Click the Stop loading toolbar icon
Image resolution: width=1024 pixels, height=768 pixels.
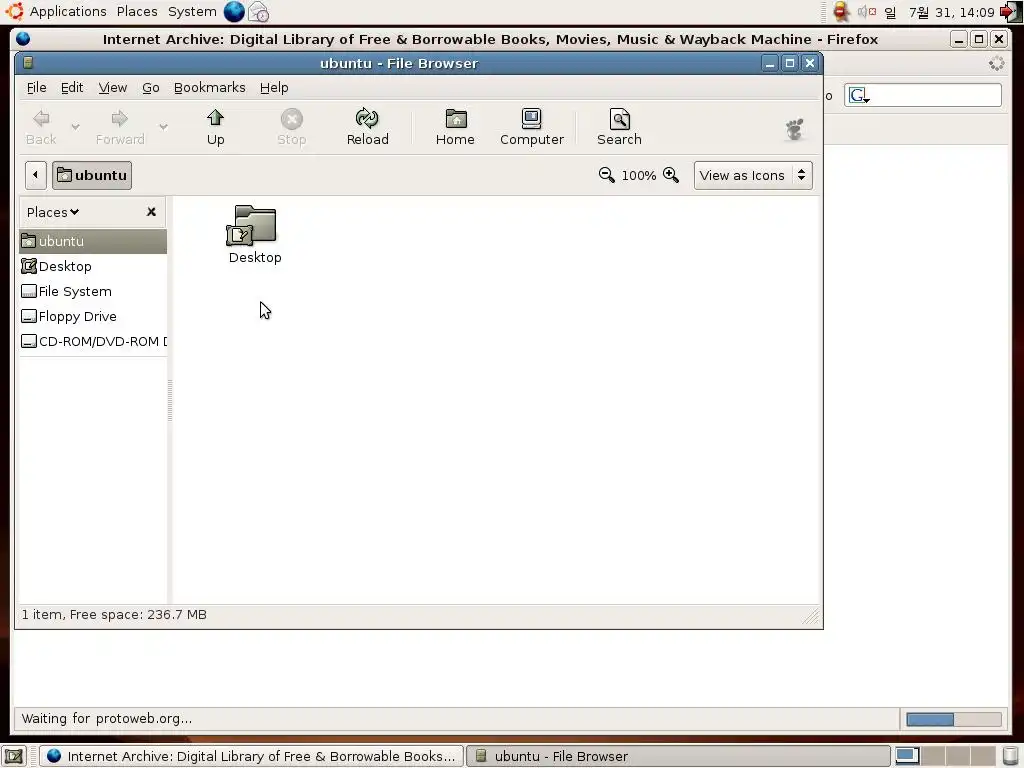coord(291,127)
